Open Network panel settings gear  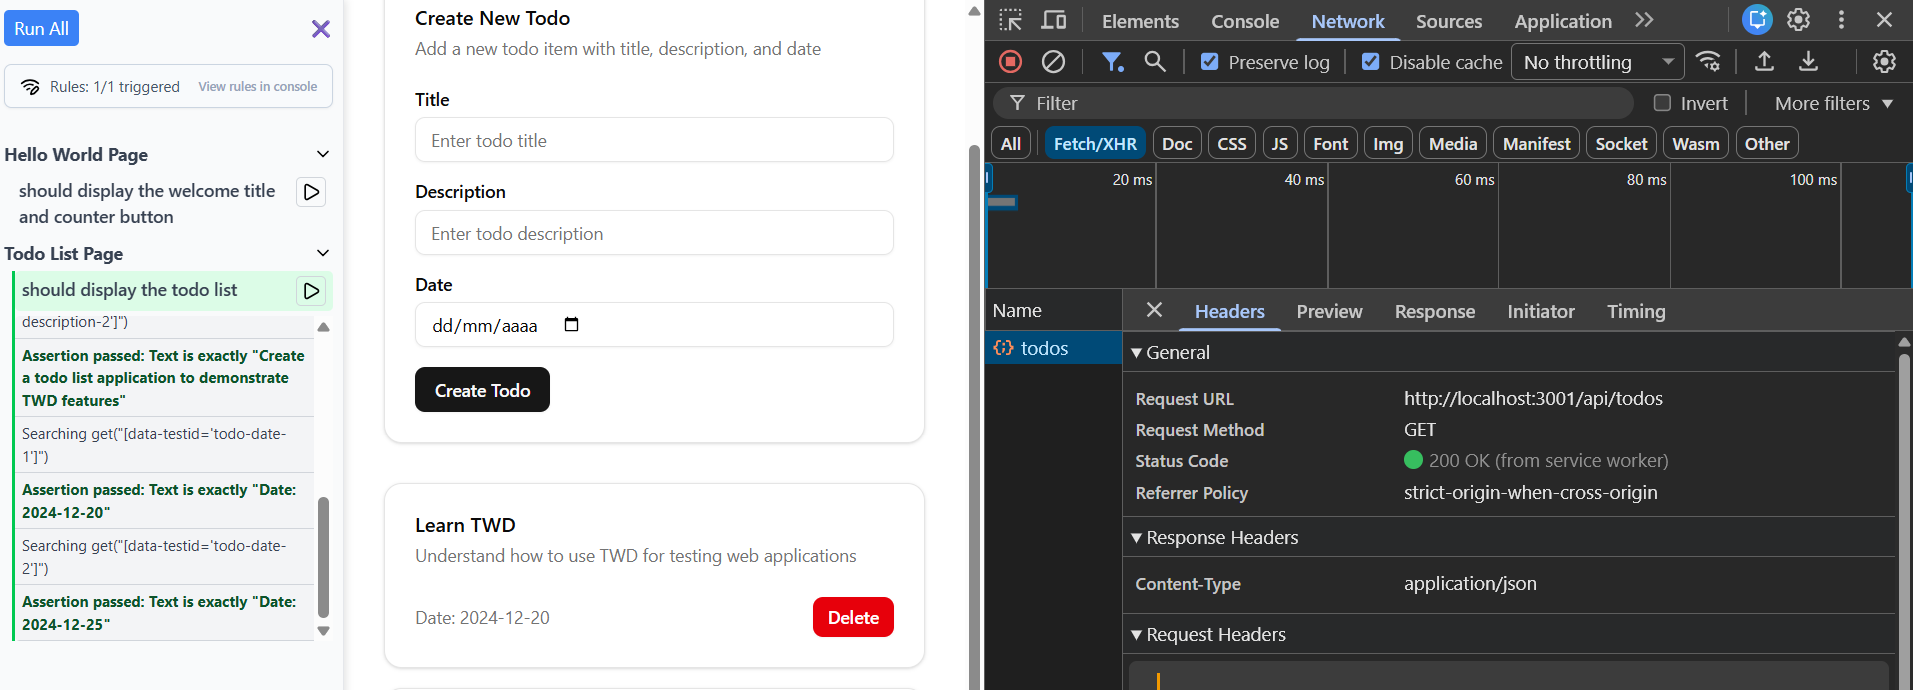(x=1884, y=62)
